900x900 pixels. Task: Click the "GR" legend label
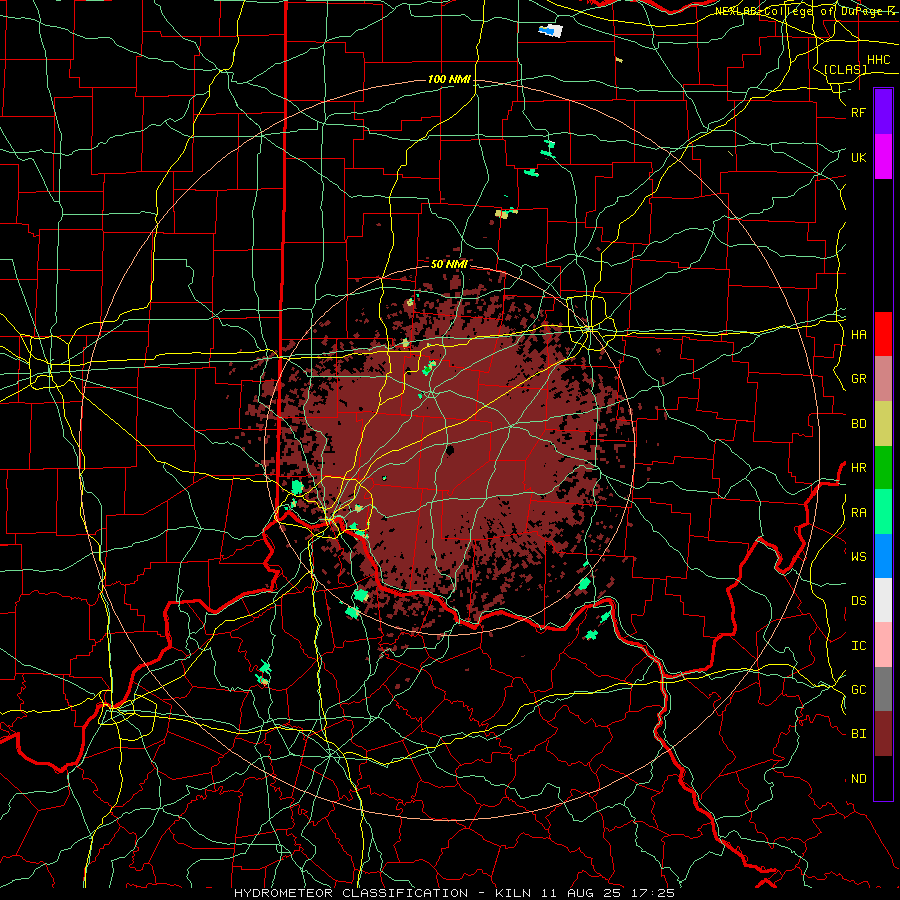tap(859, 379)
